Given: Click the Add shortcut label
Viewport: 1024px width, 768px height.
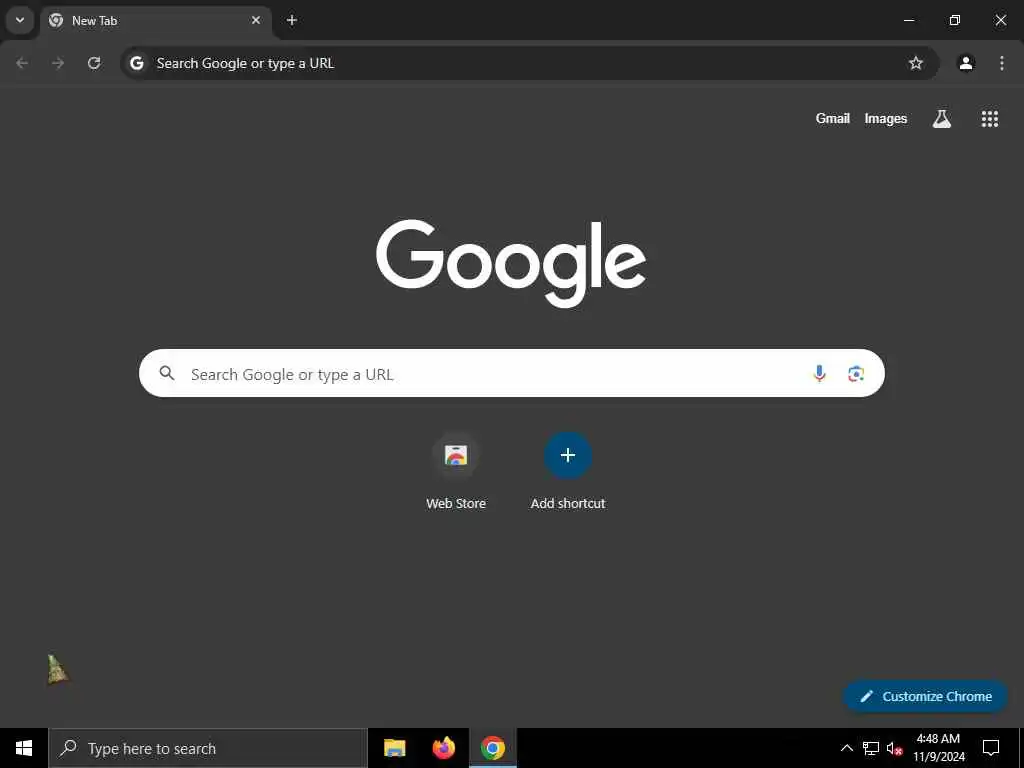Looking at the screenshot, I should click(568, 504).
